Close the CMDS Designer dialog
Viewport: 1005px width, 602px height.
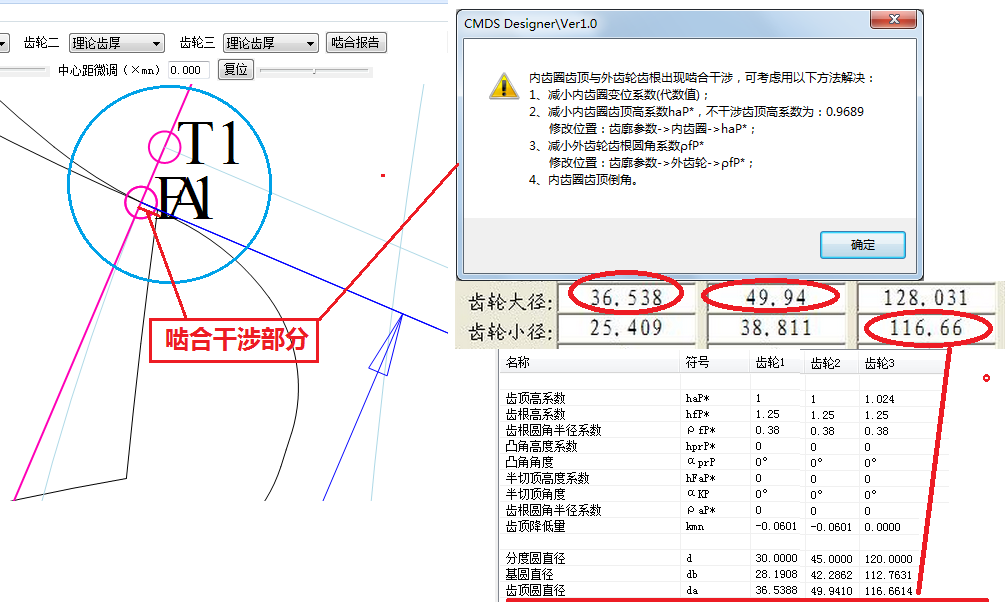coord(894,19)
